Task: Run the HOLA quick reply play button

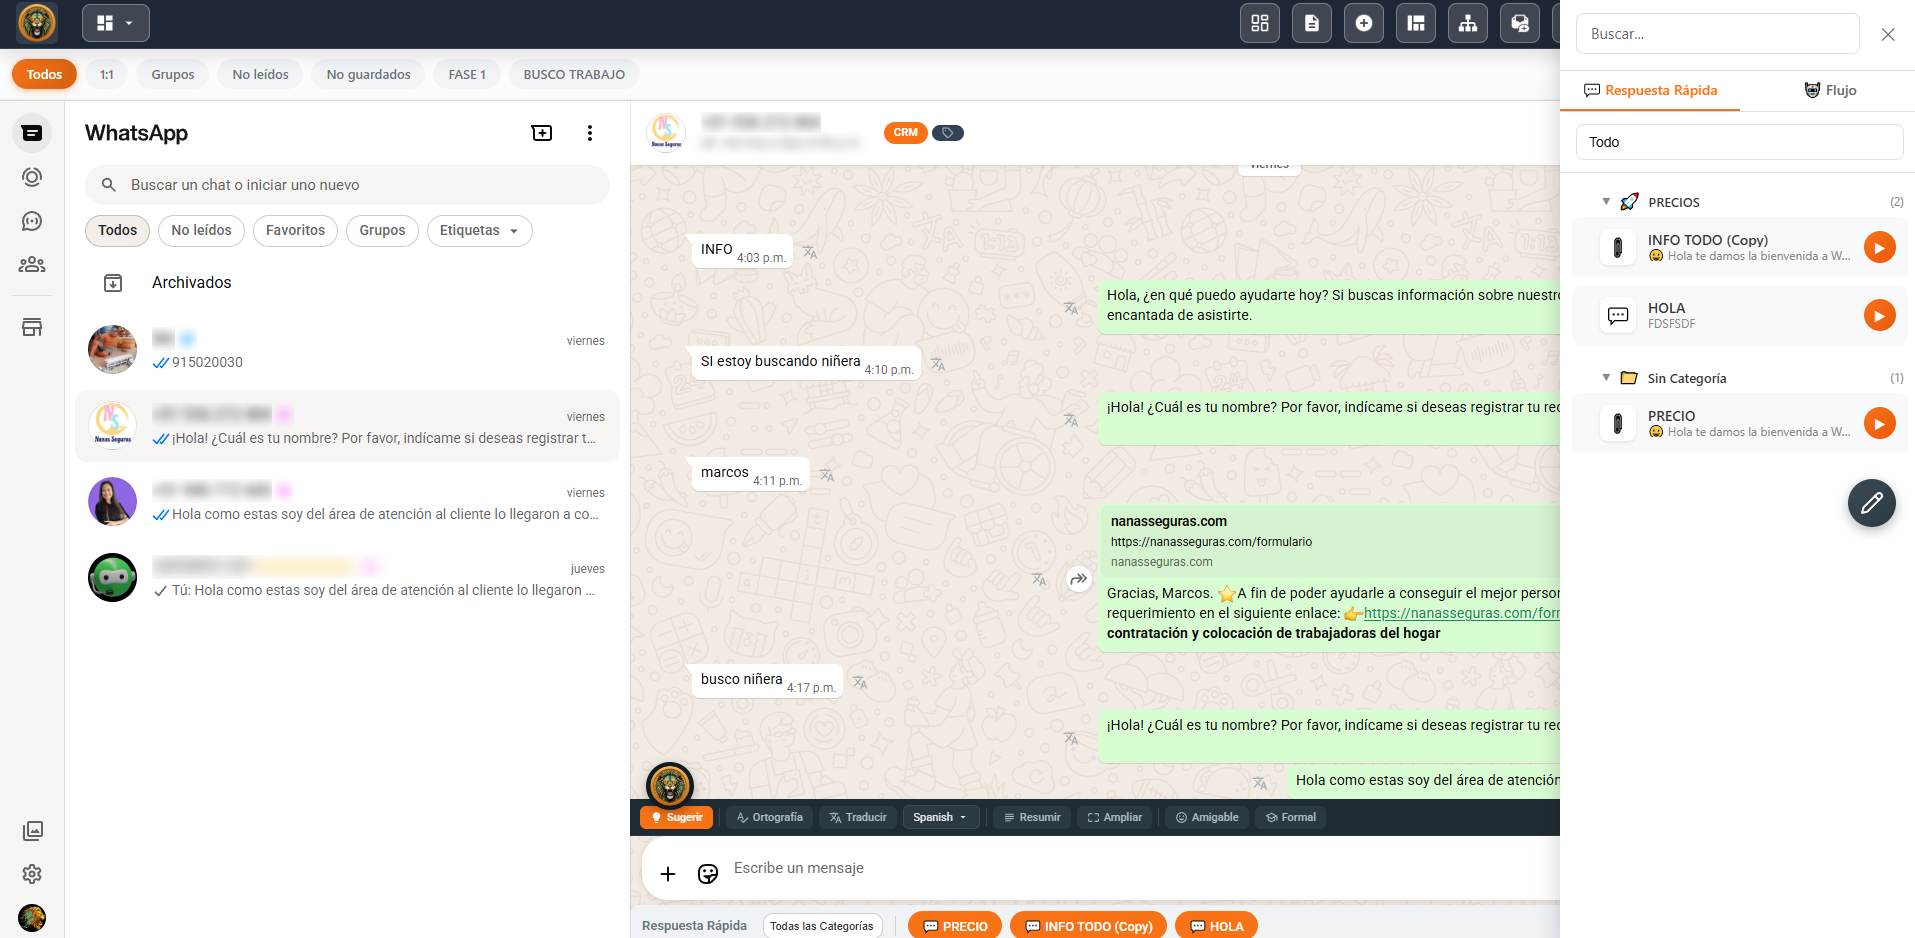Action: (x=1879, y=316)
